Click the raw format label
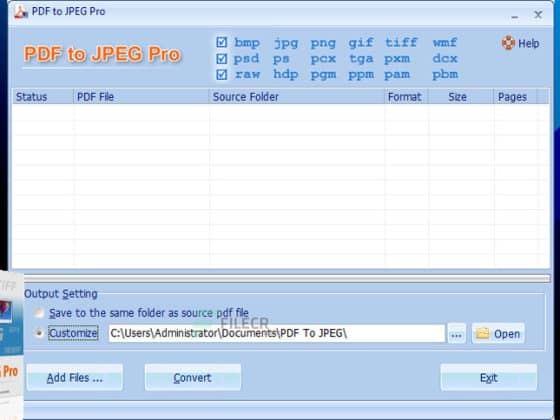The height and width of the screenshot is (420, 560). (x=248, y=75)
